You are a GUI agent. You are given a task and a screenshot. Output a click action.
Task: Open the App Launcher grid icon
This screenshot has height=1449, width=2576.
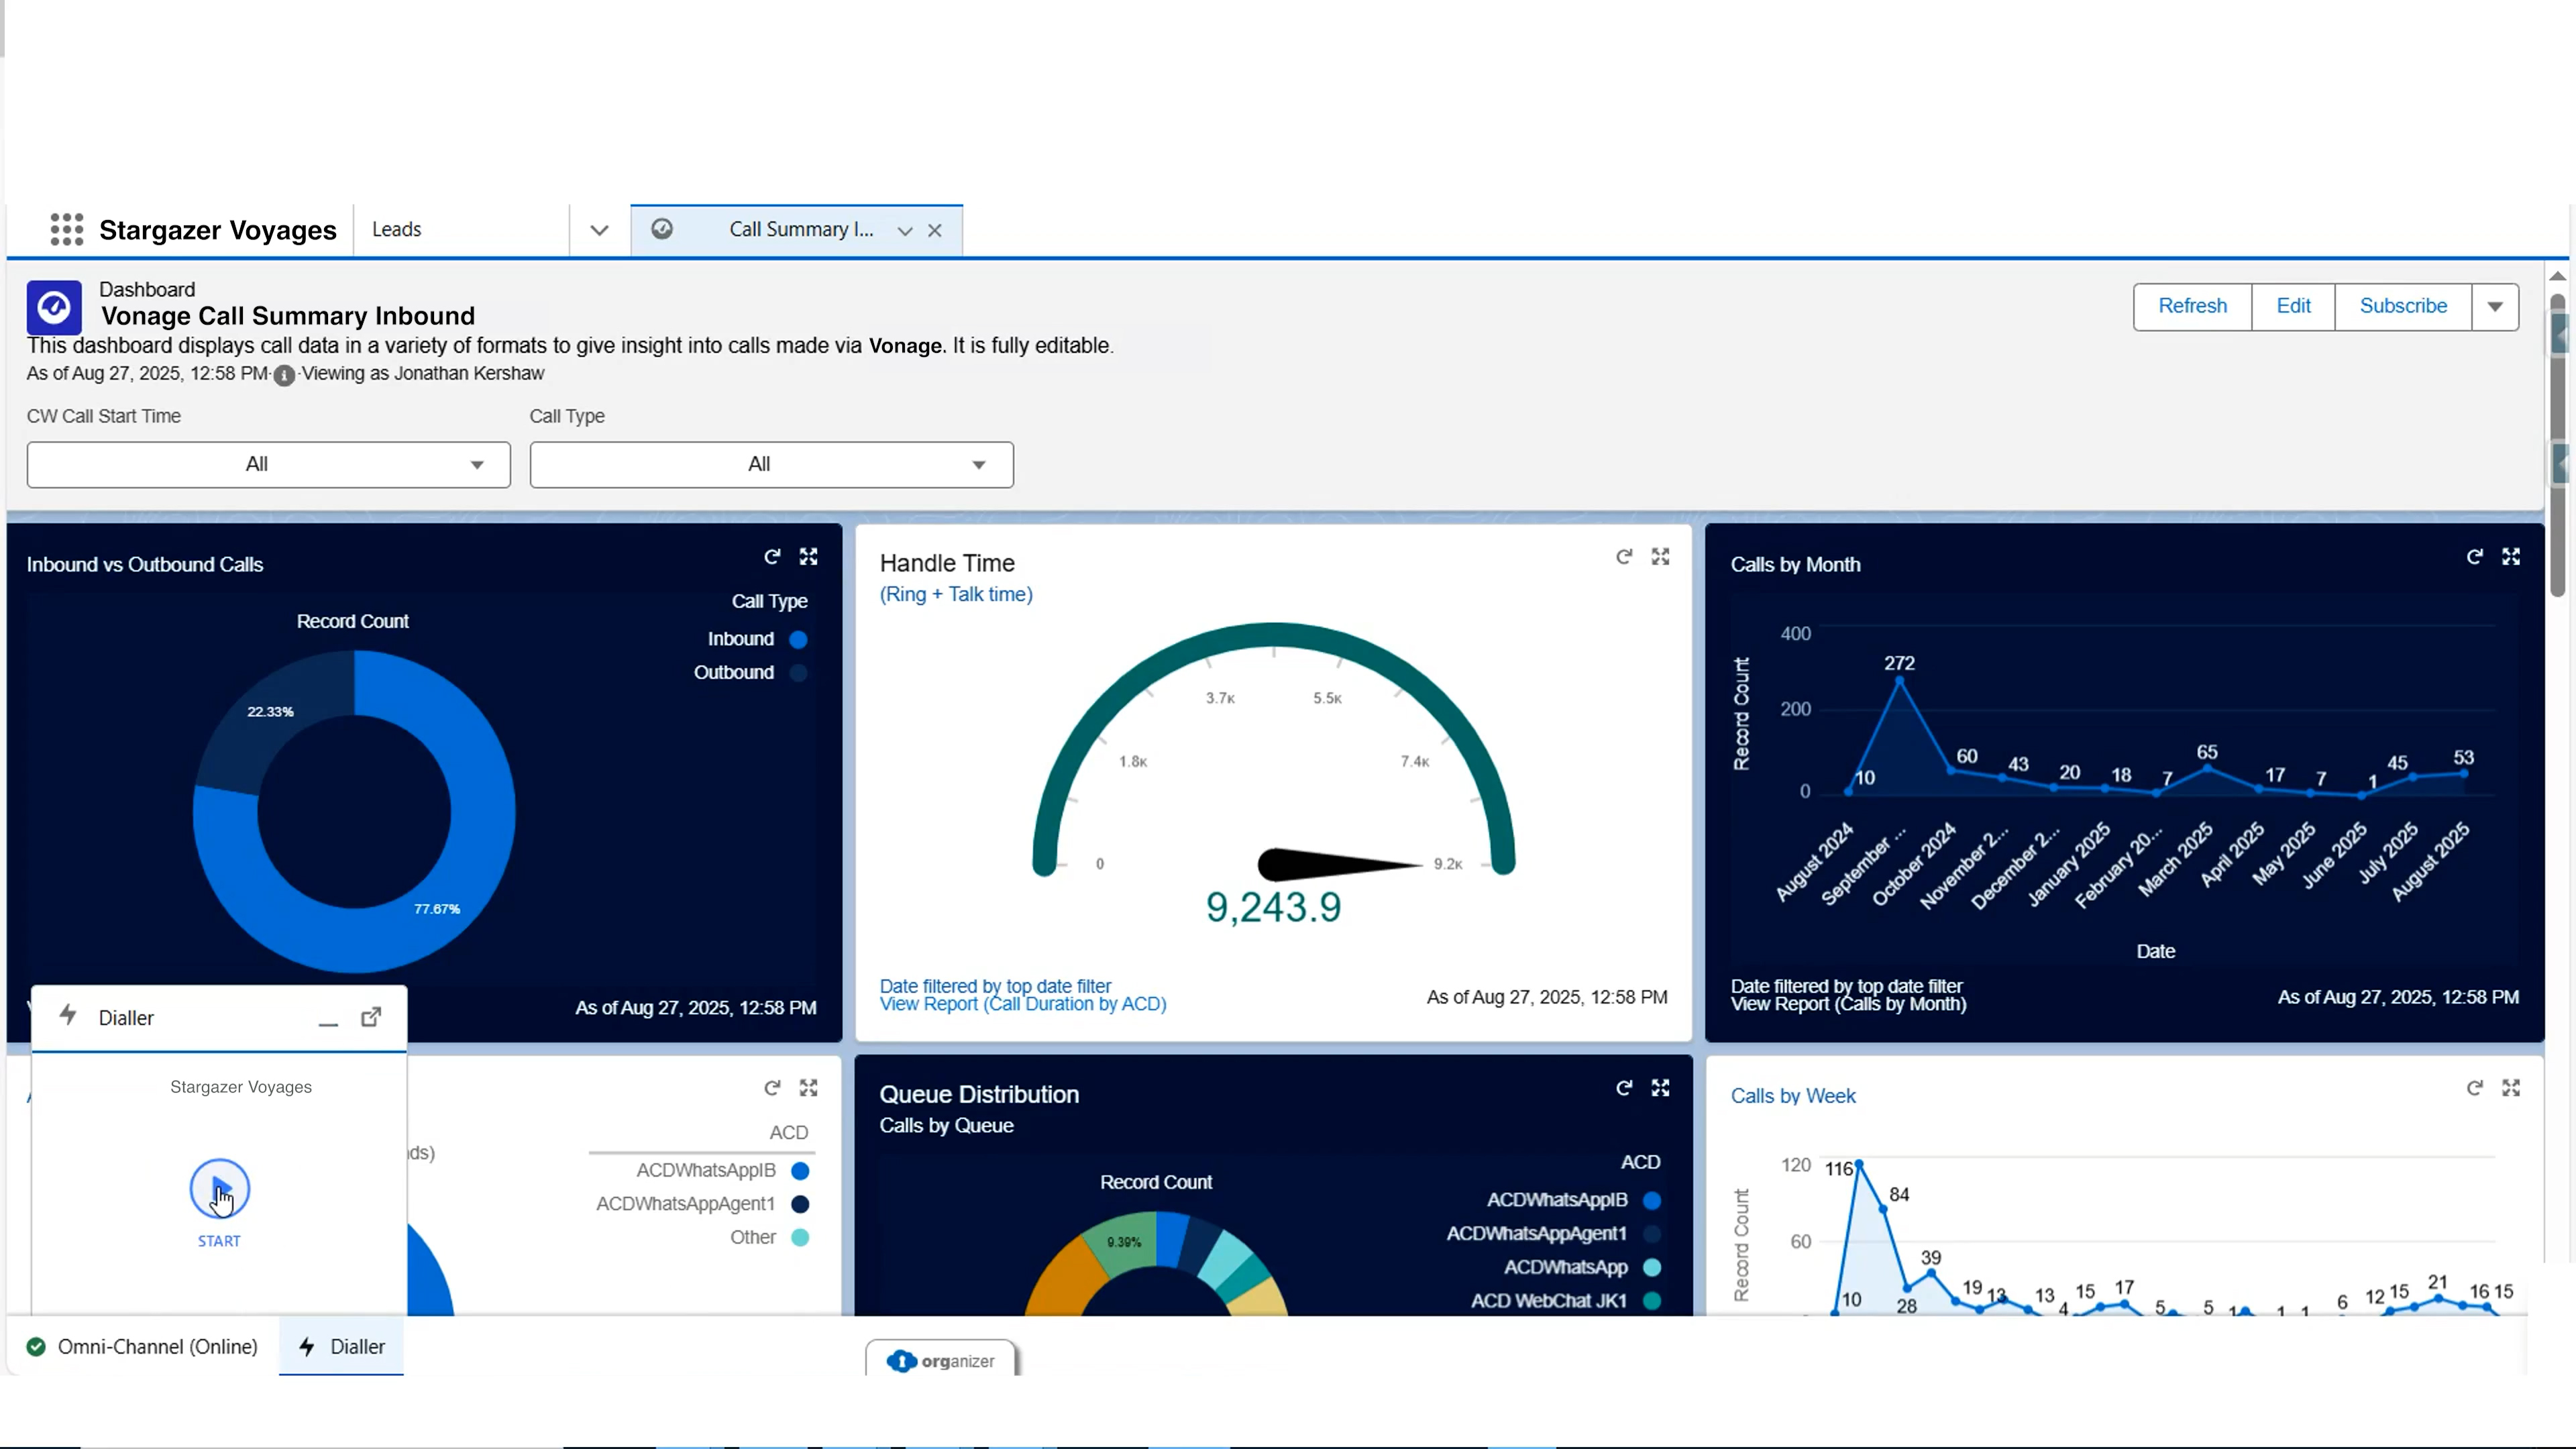tap(66, 229)
